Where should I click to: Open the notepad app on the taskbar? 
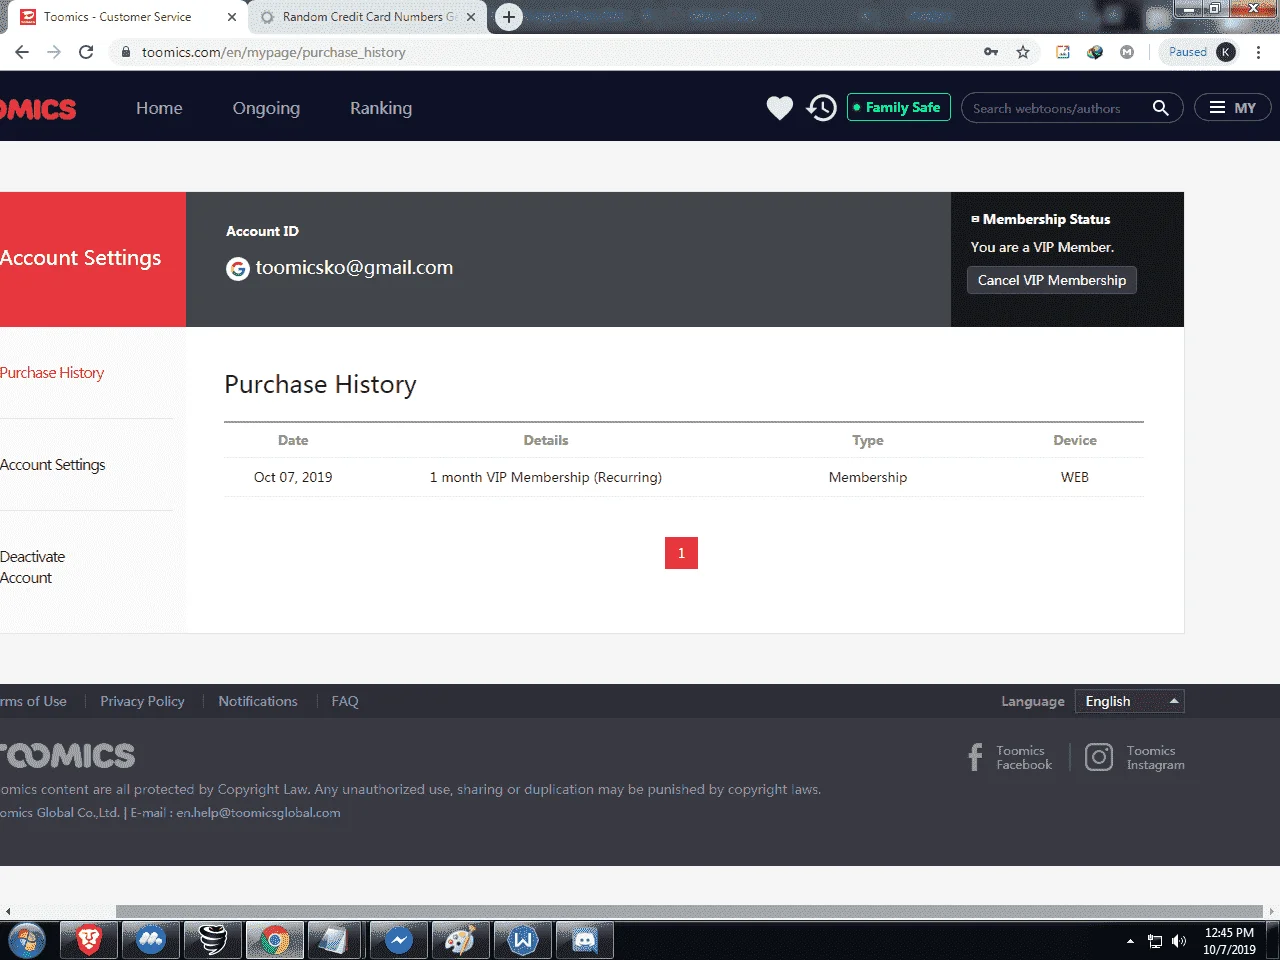(x=336, y=940)
